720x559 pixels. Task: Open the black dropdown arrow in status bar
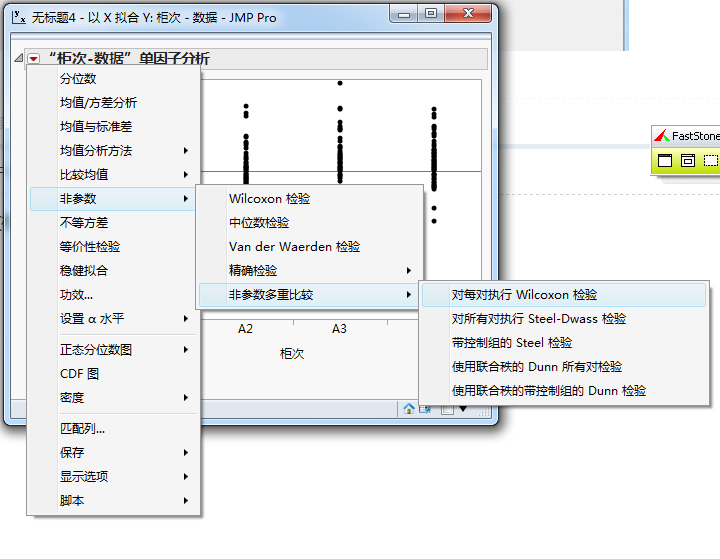[463, 408]
